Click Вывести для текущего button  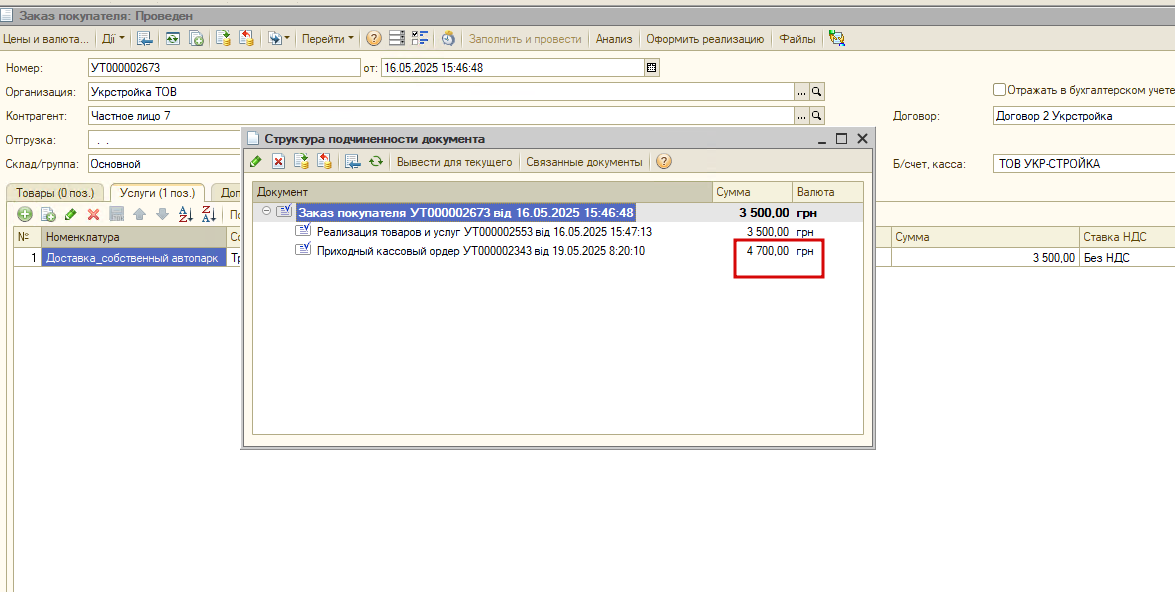point(454,161)
